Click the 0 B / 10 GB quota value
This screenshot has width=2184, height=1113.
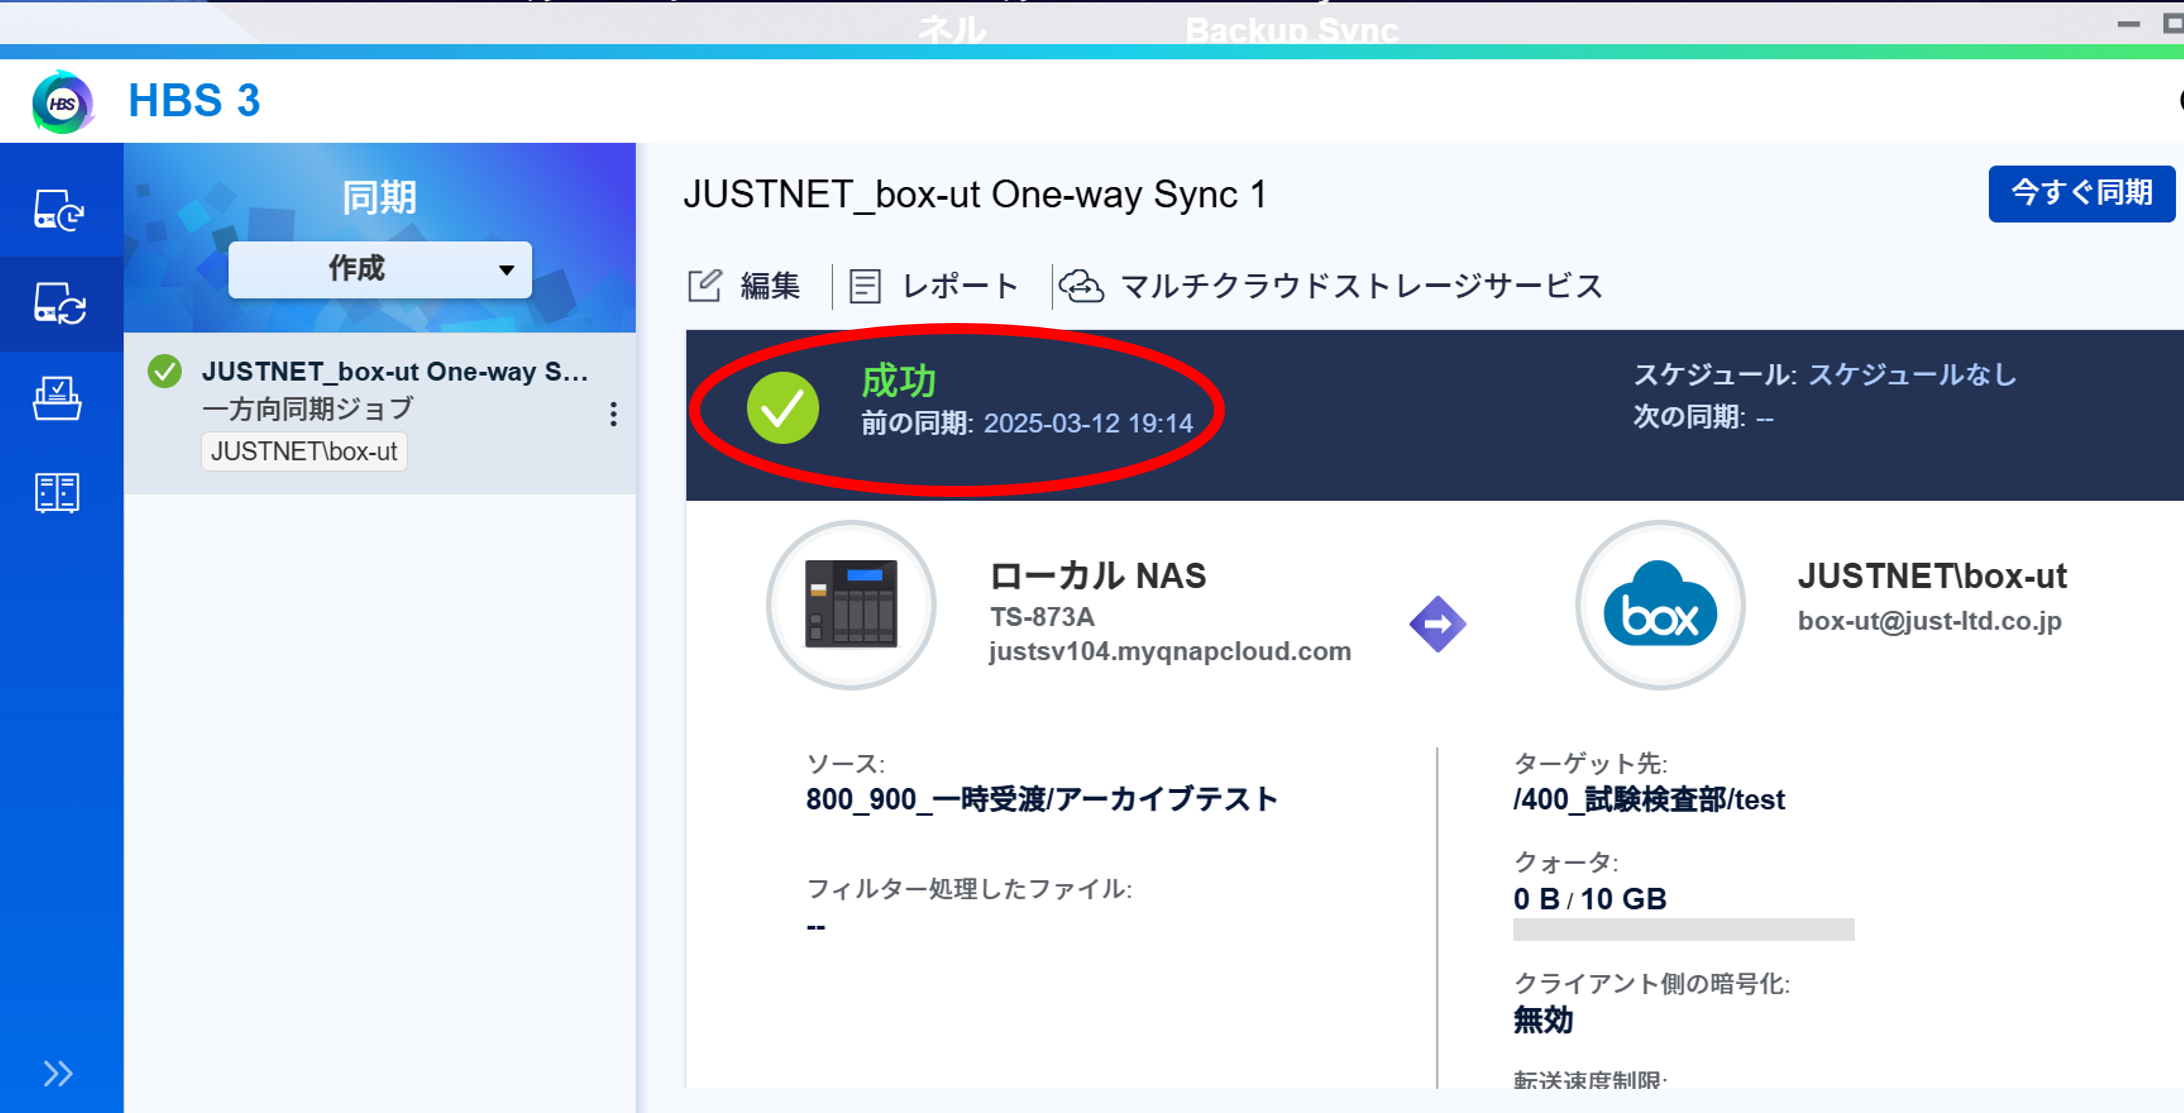[1590, 899]
